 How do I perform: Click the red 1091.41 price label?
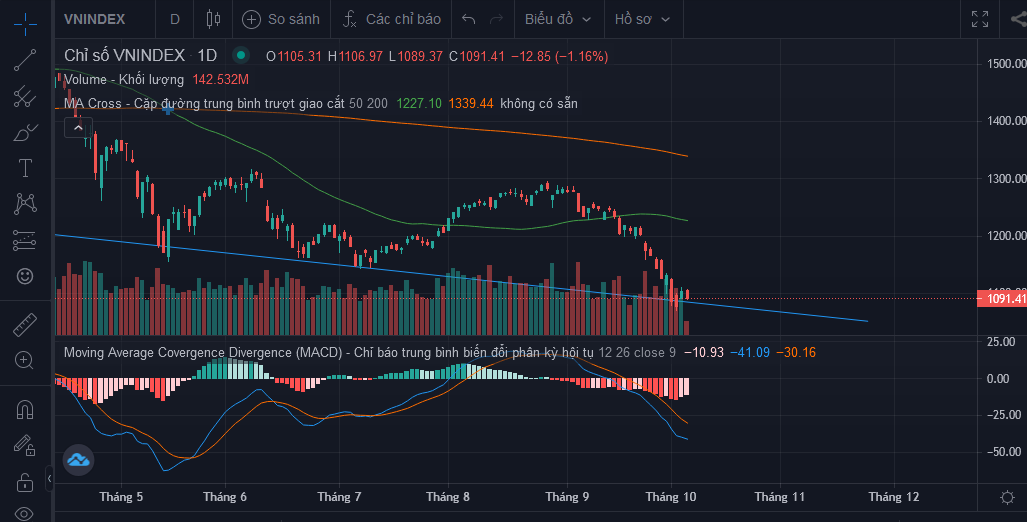click(1003, 299)
